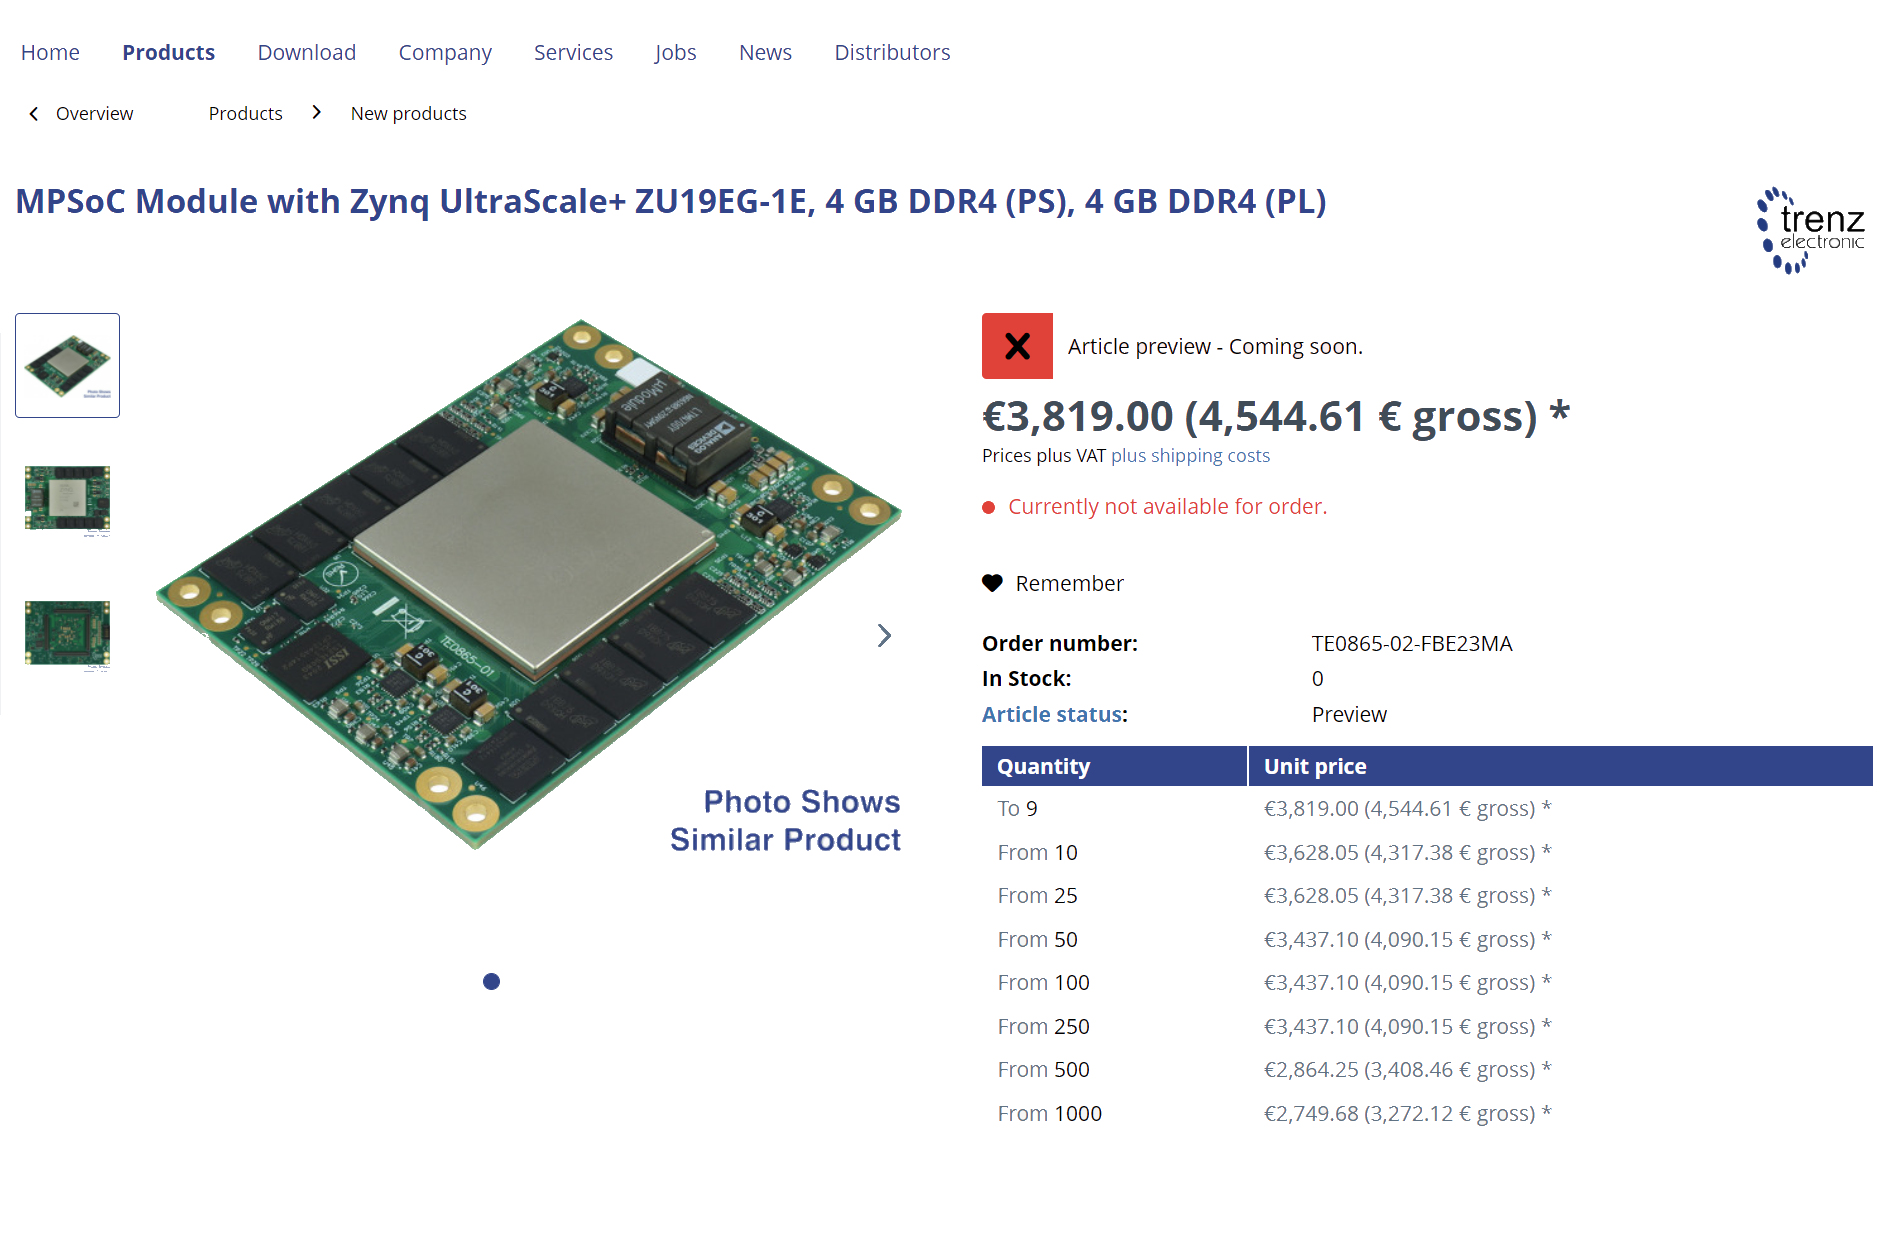This screenshot has width=1883, height=1256.
Task: Click the €2,749.68 unit price
Action: [1407, 1113]
